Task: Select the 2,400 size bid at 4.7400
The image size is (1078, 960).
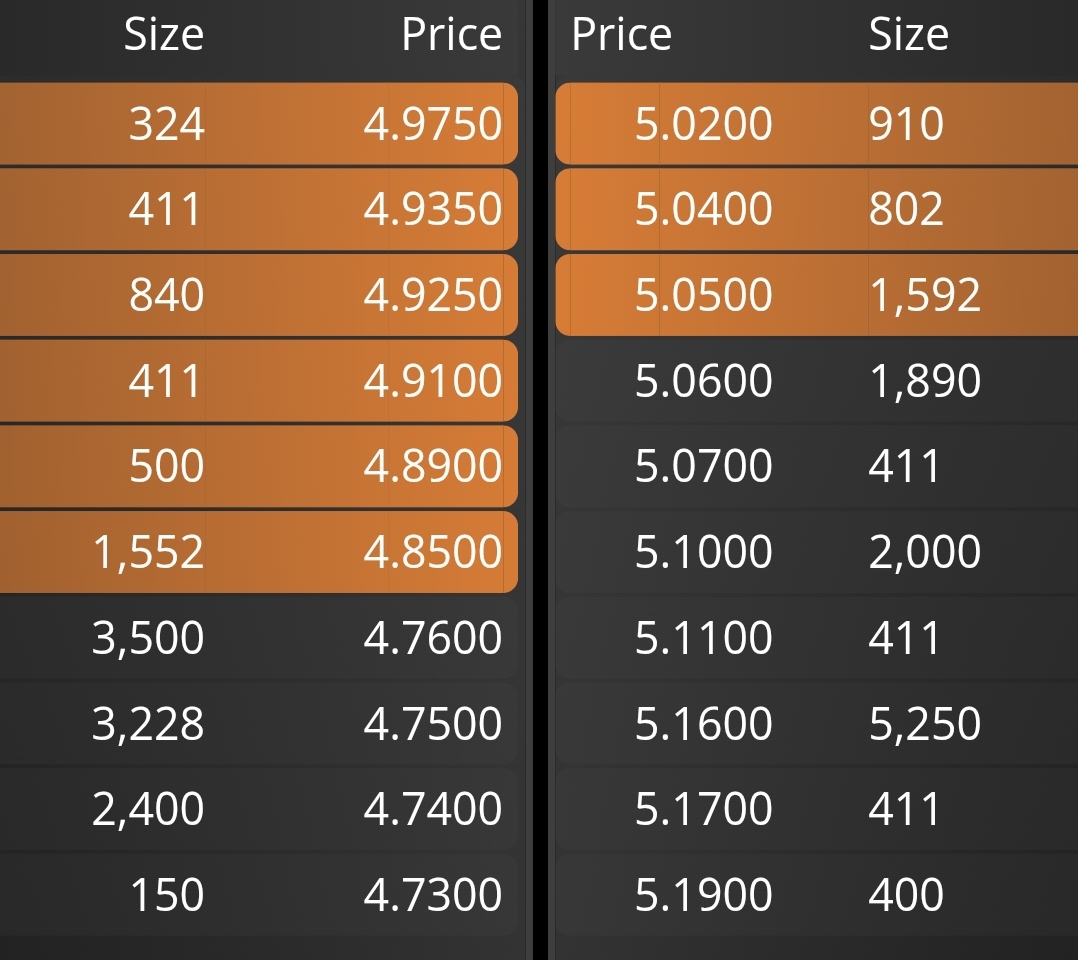Action: pos(258,809)
